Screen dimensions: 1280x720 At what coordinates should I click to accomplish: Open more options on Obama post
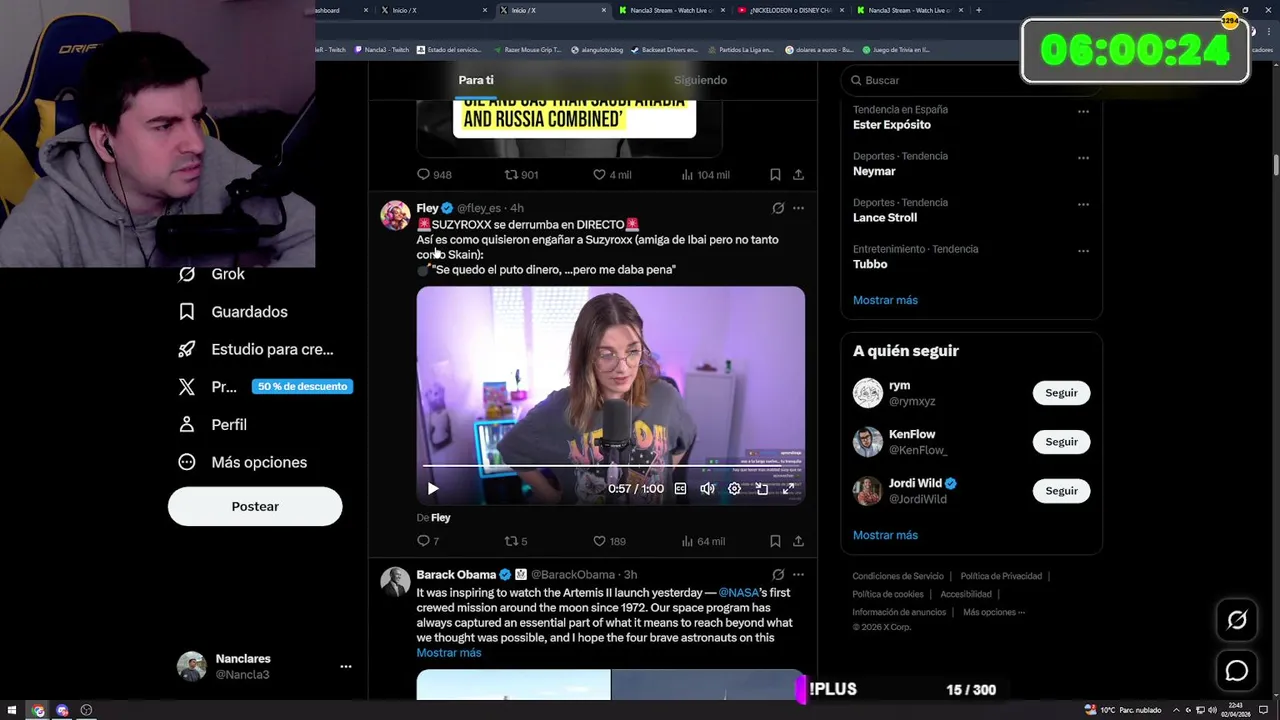click(798, 575)
